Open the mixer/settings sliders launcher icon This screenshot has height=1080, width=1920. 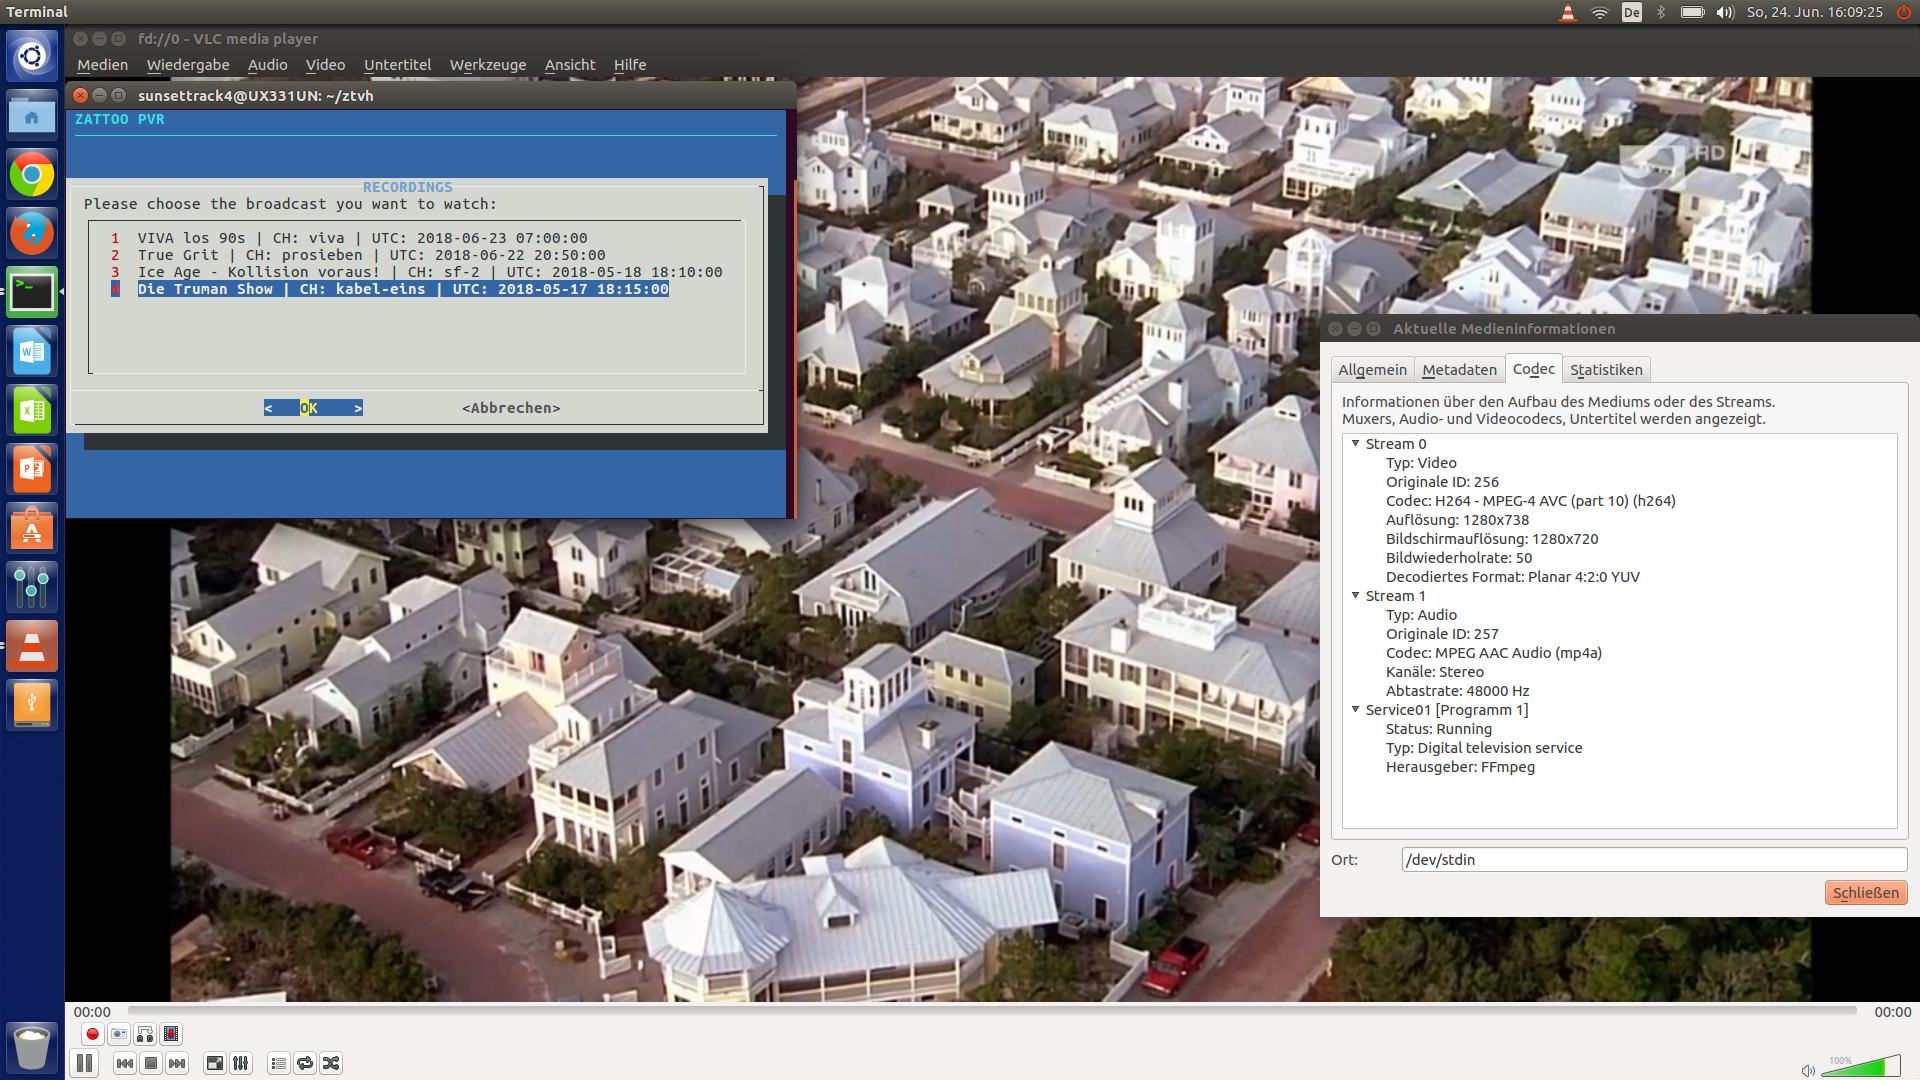[32, 587]
